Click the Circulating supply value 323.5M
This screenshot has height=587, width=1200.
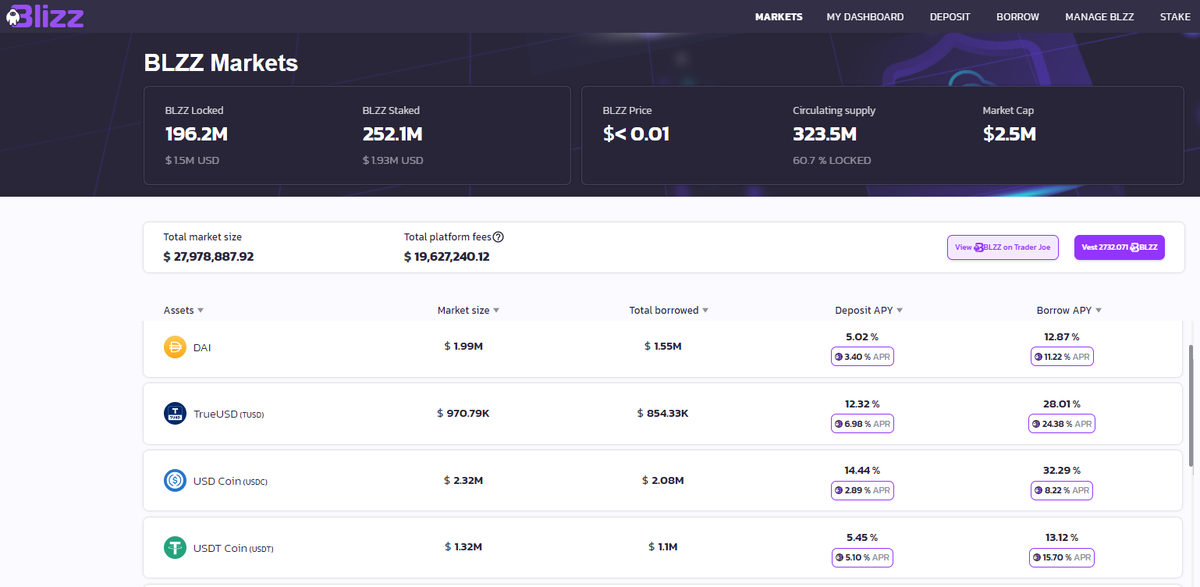[x=825, y=134]
